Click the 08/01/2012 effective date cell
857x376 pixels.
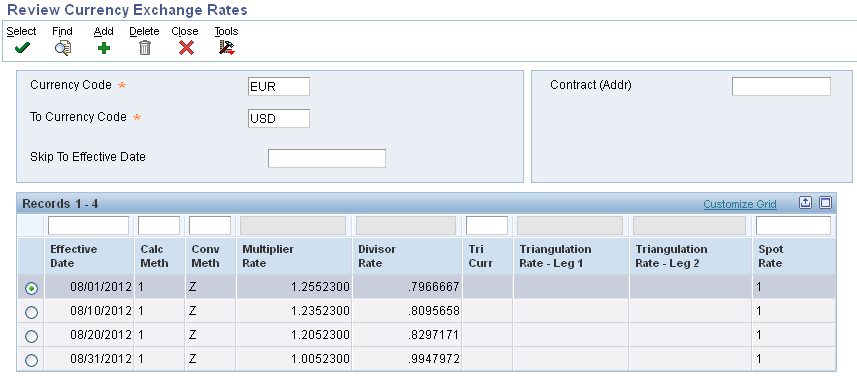click(90, 286)
